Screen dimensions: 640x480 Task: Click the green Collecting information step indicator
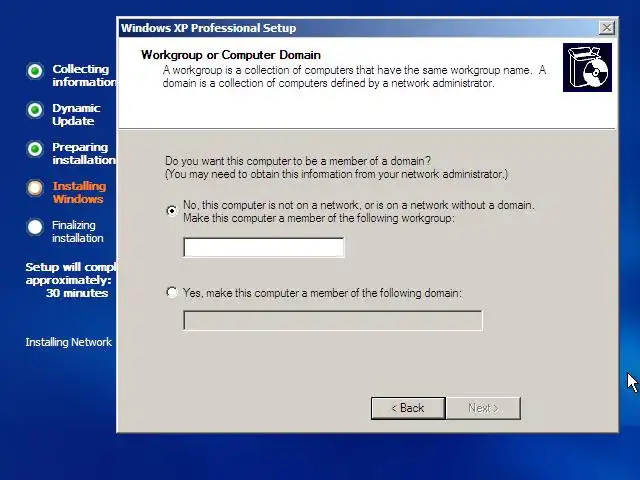coord(35,71)
